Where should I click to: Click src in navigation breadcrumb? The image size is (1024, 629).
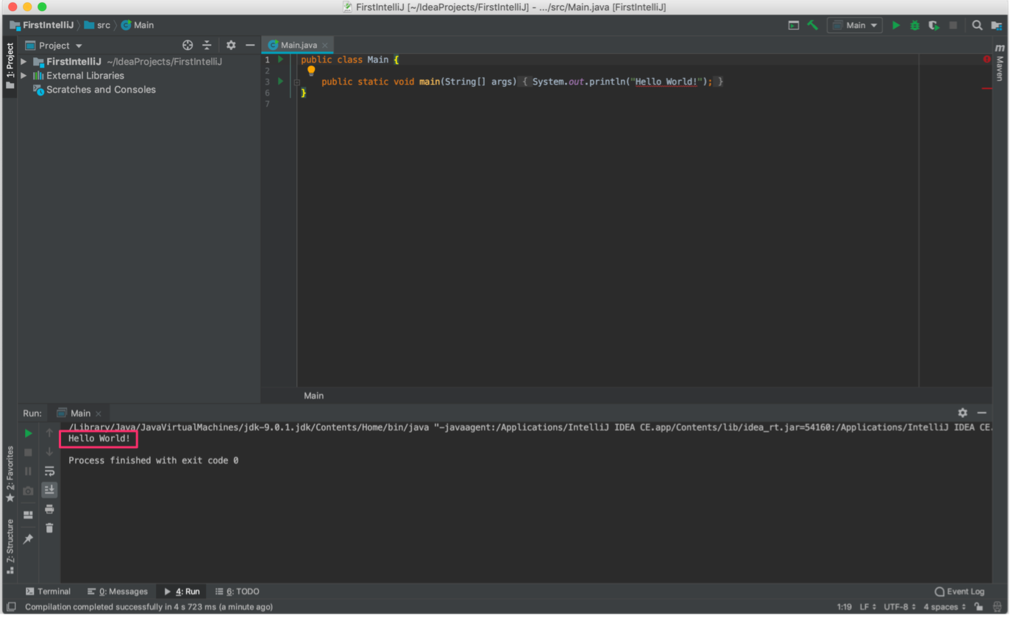(x=99, y=25)
